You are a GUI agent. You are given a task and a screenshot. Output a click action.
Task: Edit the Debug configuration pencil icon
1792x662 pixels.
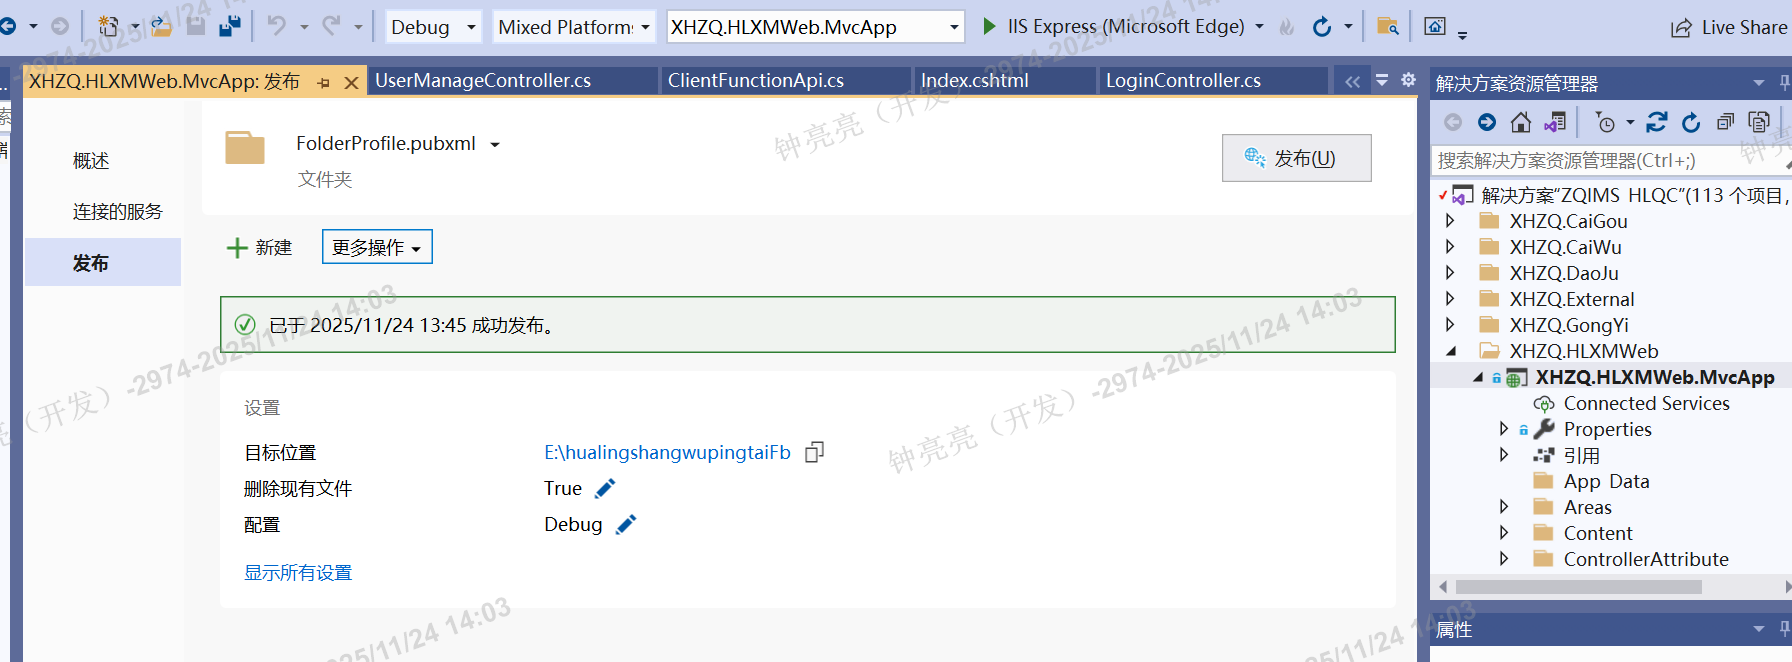626,524
